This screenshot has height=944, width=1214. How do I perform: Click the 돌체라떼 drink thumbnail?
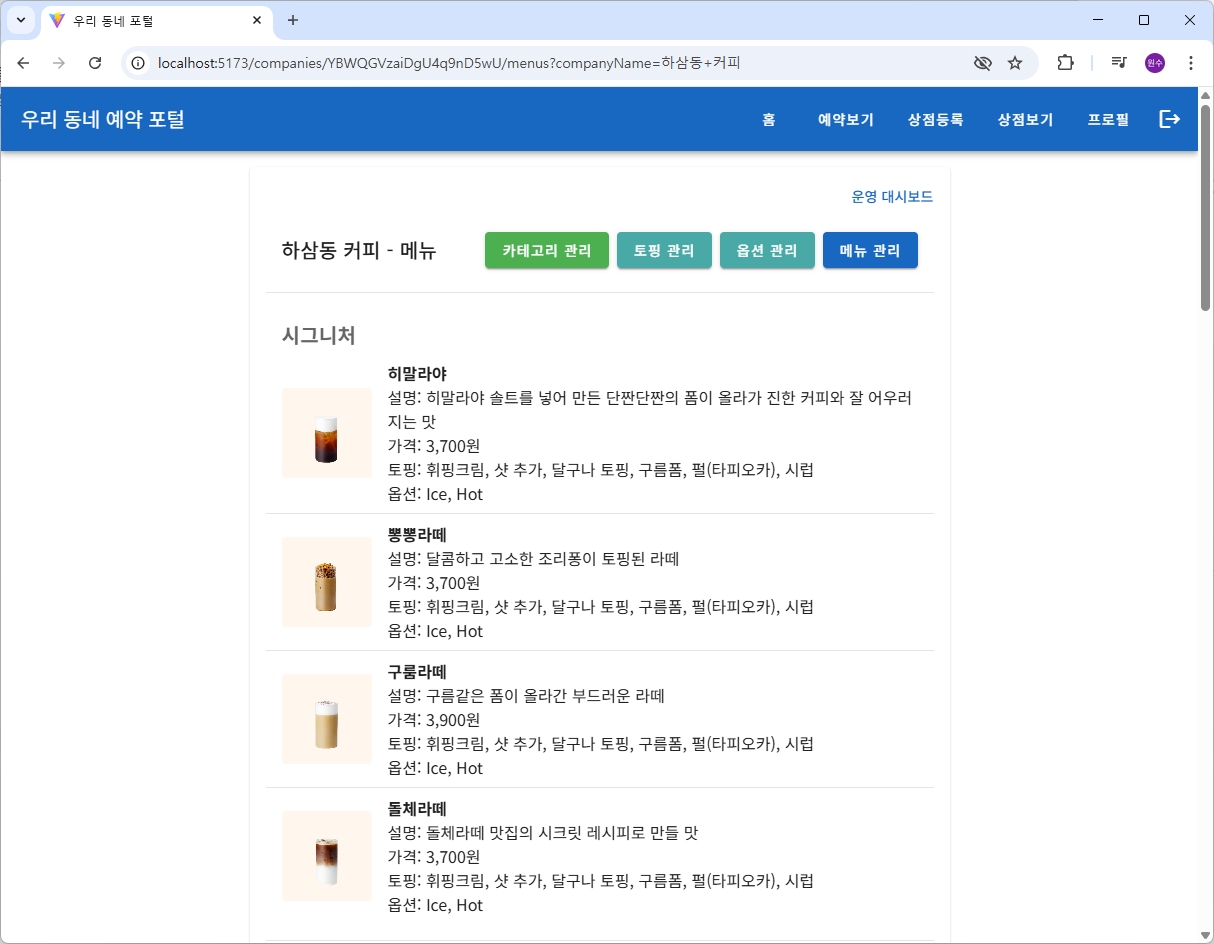327,856
